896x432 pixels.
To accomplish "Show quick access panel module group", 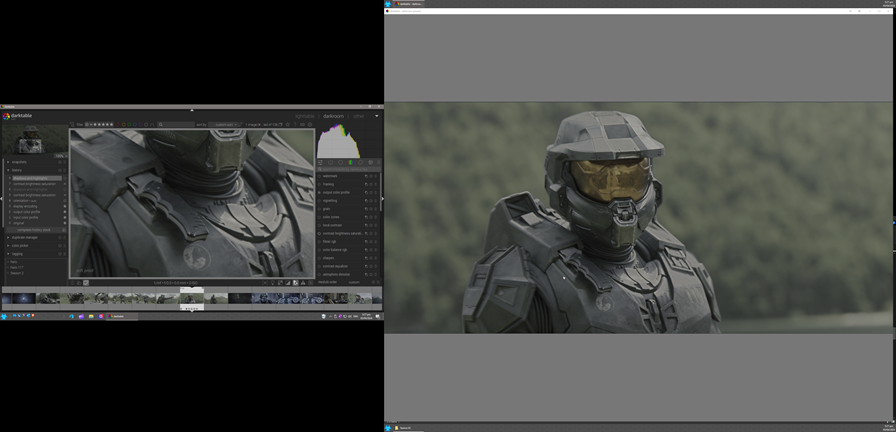I will pyautogui.click(x=321, y=162).
